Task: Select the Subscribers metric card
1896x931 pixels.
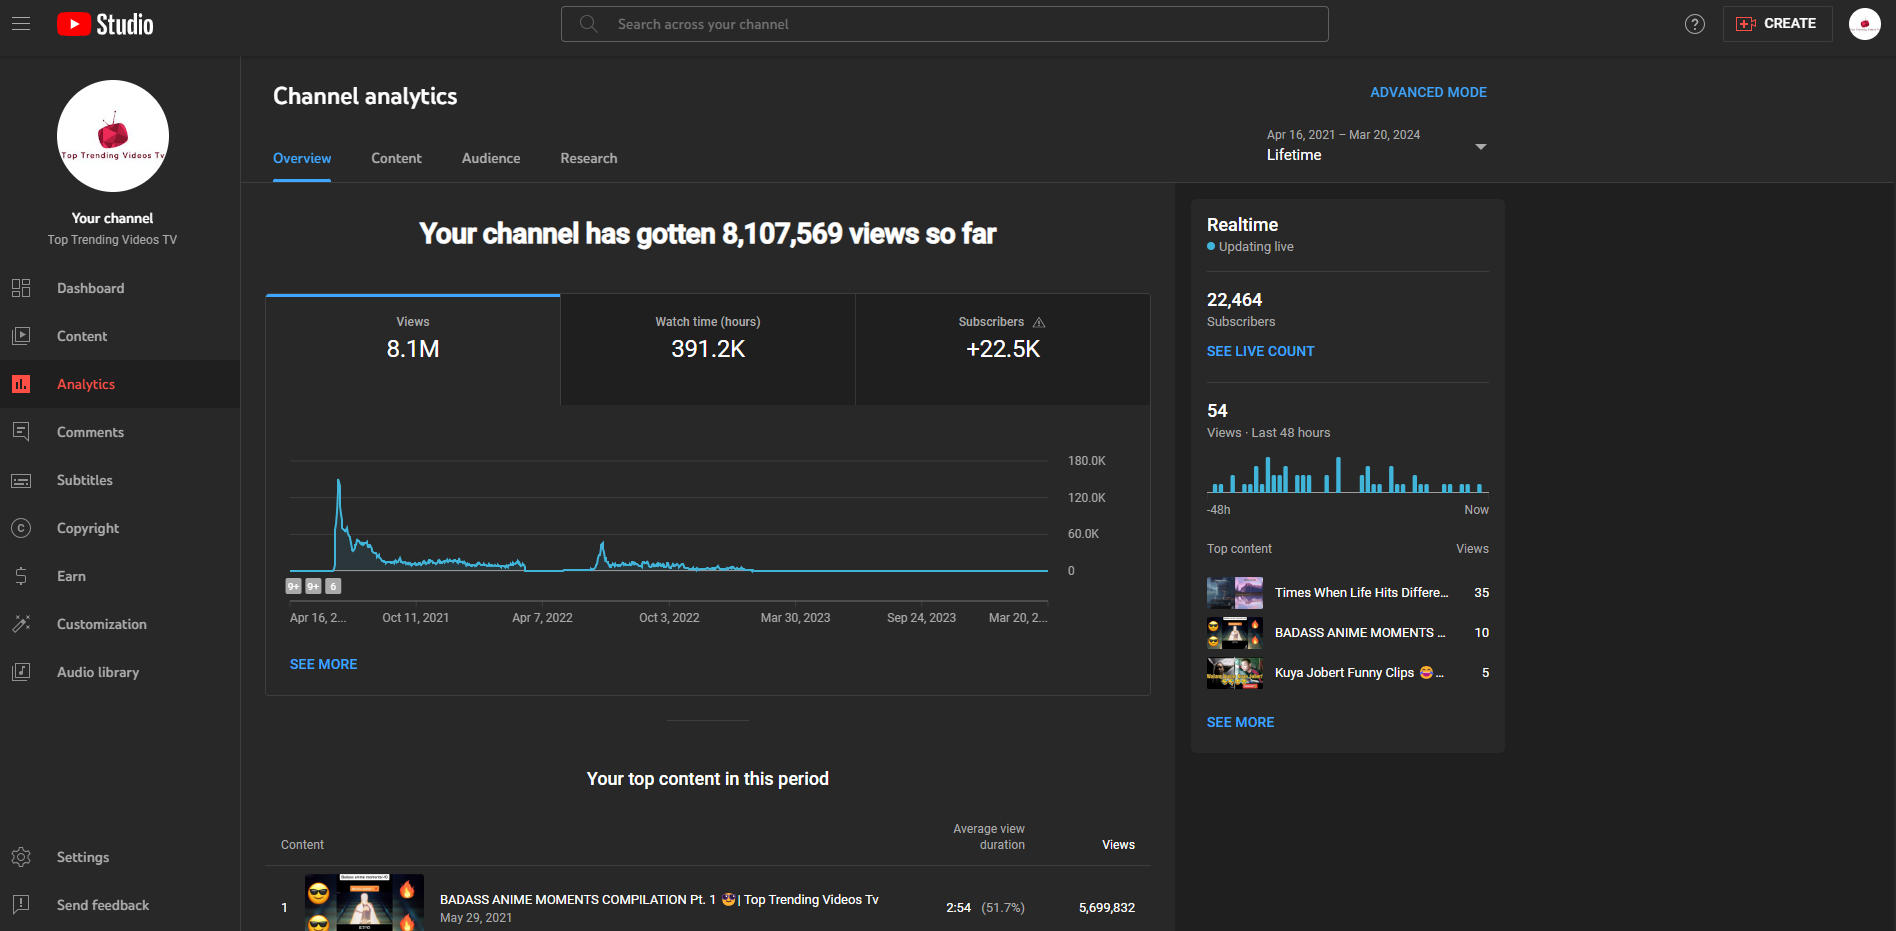Action: pyautogui.click(x=1002, y=349)
